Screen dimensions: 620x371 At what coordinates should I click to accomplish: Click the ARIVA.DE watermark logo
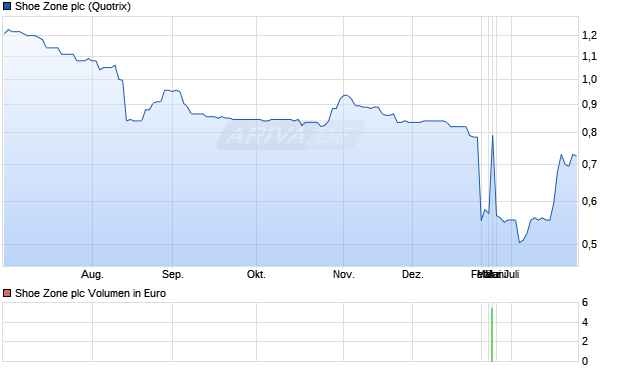click(x=291, y=135)
